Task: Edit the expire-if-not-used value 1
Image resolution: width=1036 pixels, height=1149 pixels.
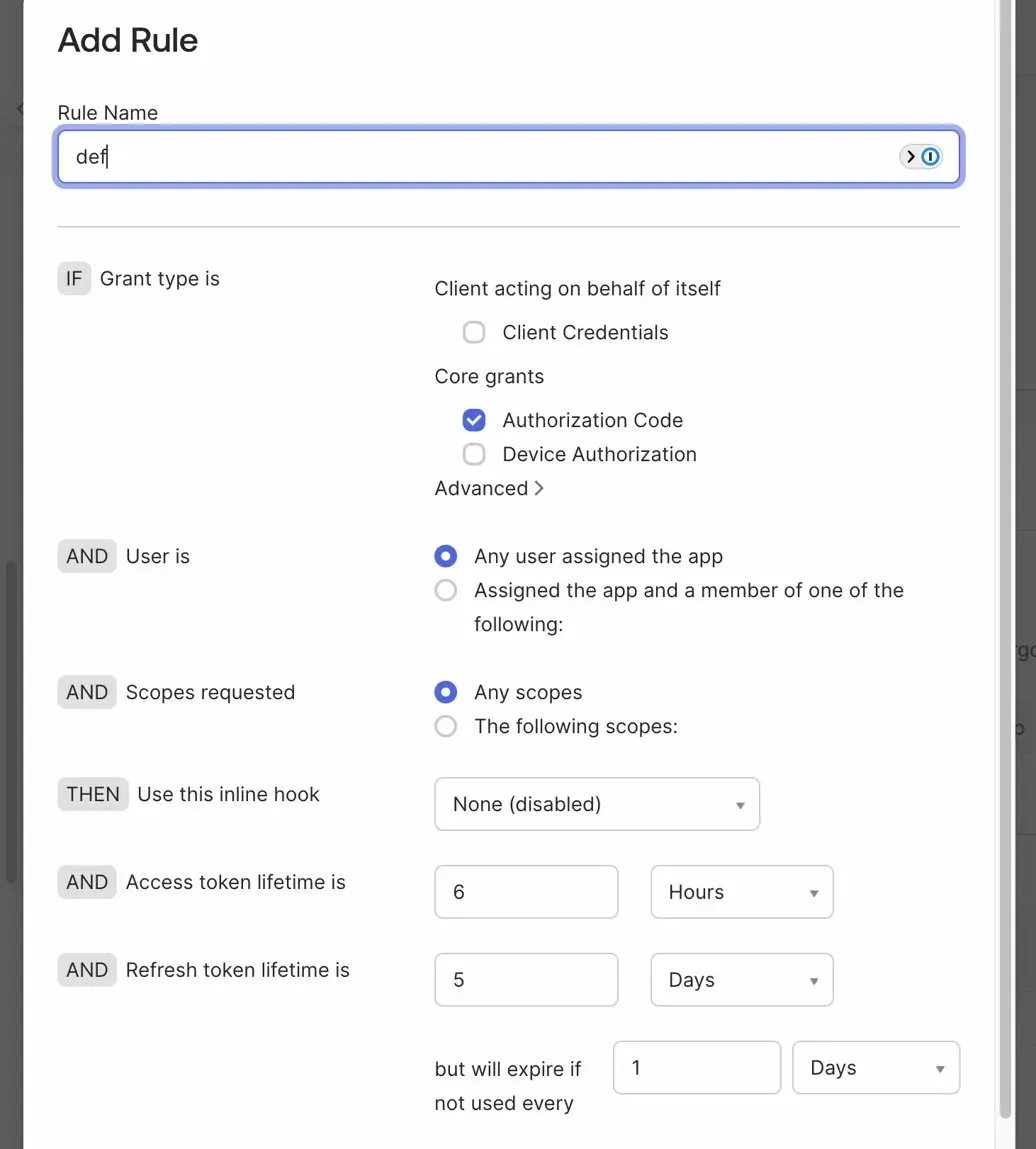Action: coord(697,1068)
